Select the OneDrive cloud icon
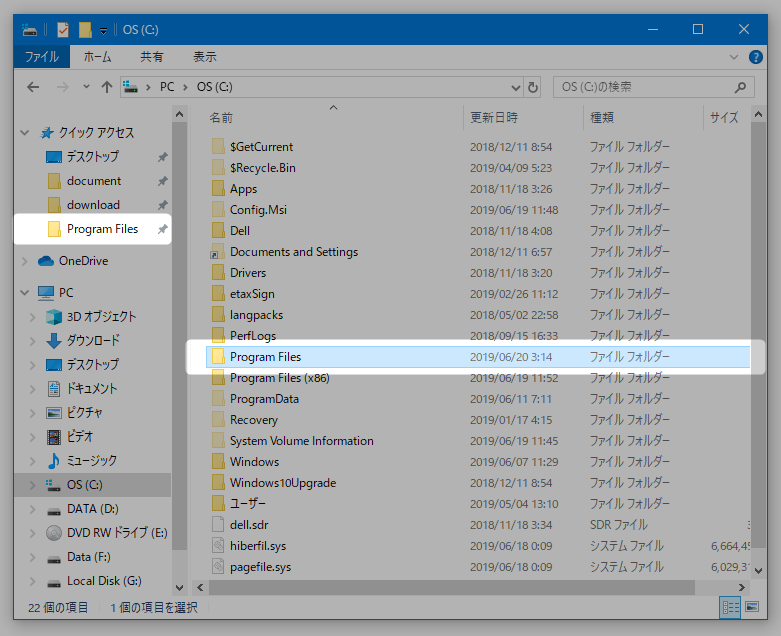Image resolution: width=781 pixels, height=636 pixels. click(x=46, y=261)
